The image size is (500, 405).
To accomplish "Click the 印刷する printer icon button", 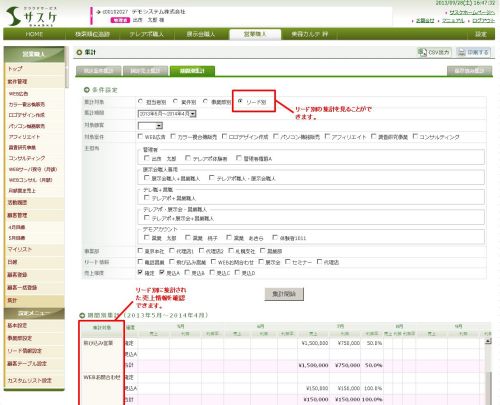I will point(473,52).
